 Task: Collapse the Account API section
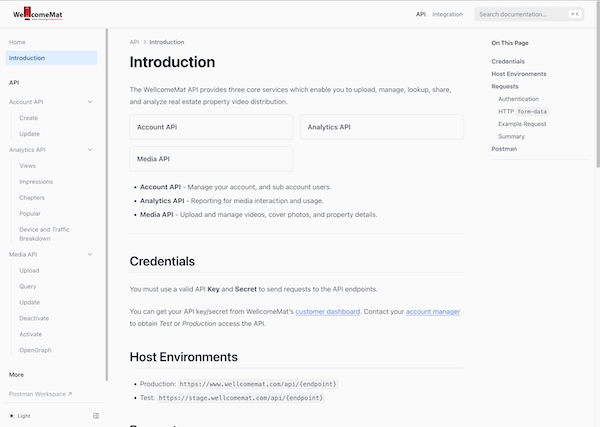click(90, 102)
